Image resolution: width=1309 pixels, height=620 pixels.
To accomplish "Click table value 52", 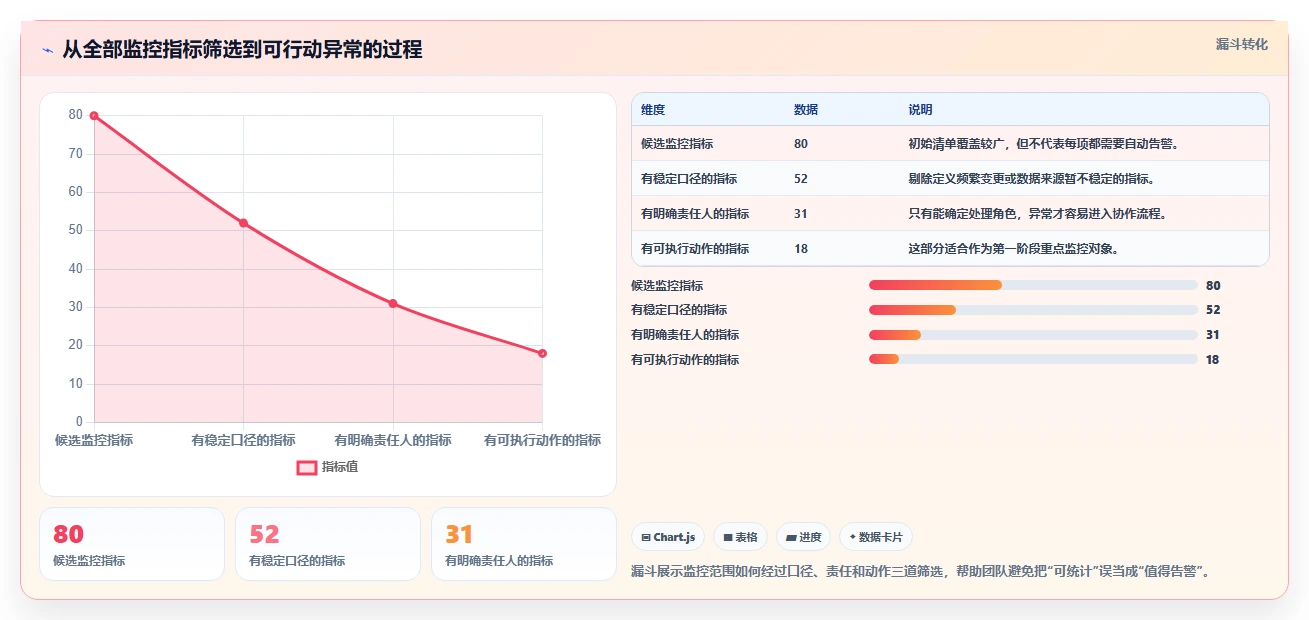I will [x=801, y=179].
